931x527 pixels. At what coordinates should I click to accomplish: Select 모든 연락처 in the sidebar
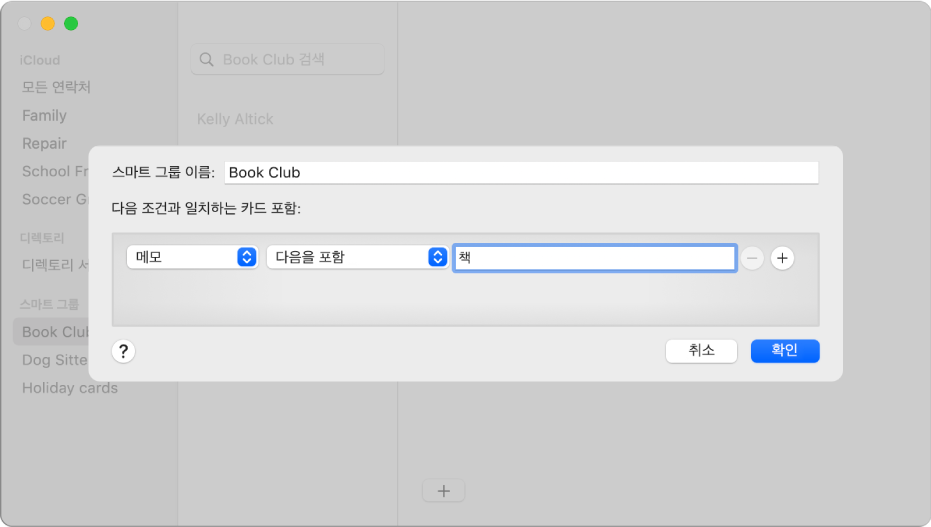[x=57, y=88]
